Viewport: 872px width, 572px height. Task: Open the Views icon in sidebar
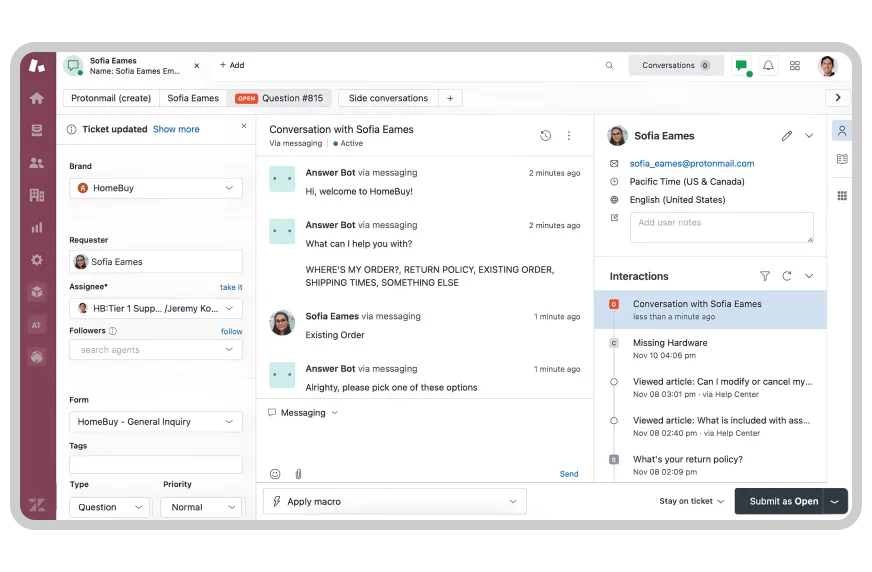click(37, 131)
